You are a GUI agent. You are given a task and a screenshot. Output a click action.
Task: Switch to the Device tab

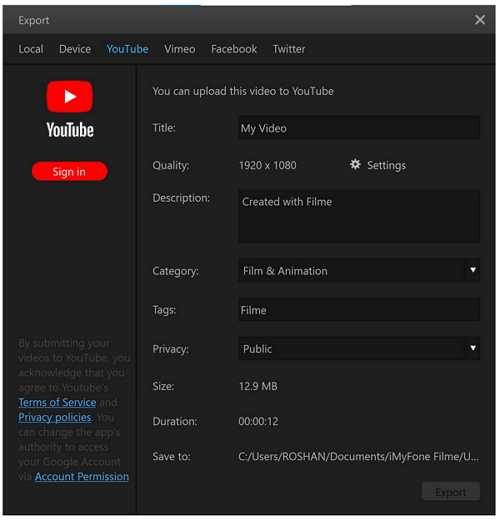point(75,49)
